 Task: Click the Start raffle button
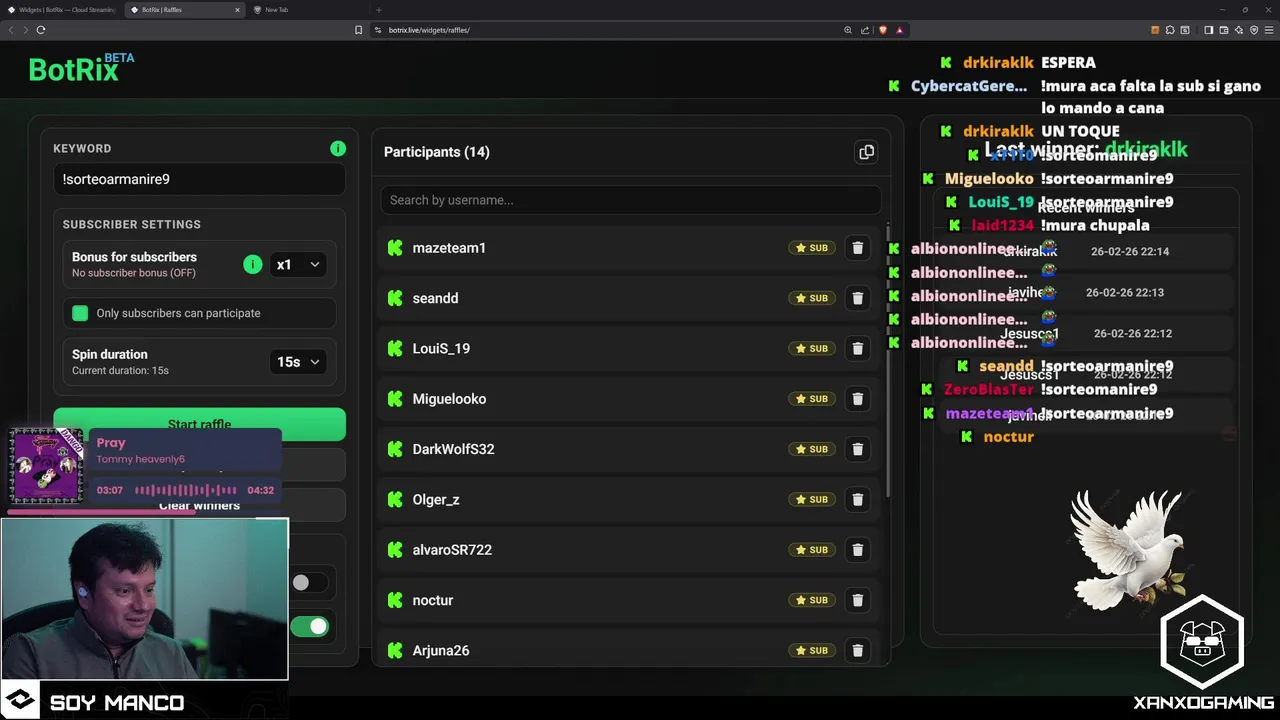[200, 424]
